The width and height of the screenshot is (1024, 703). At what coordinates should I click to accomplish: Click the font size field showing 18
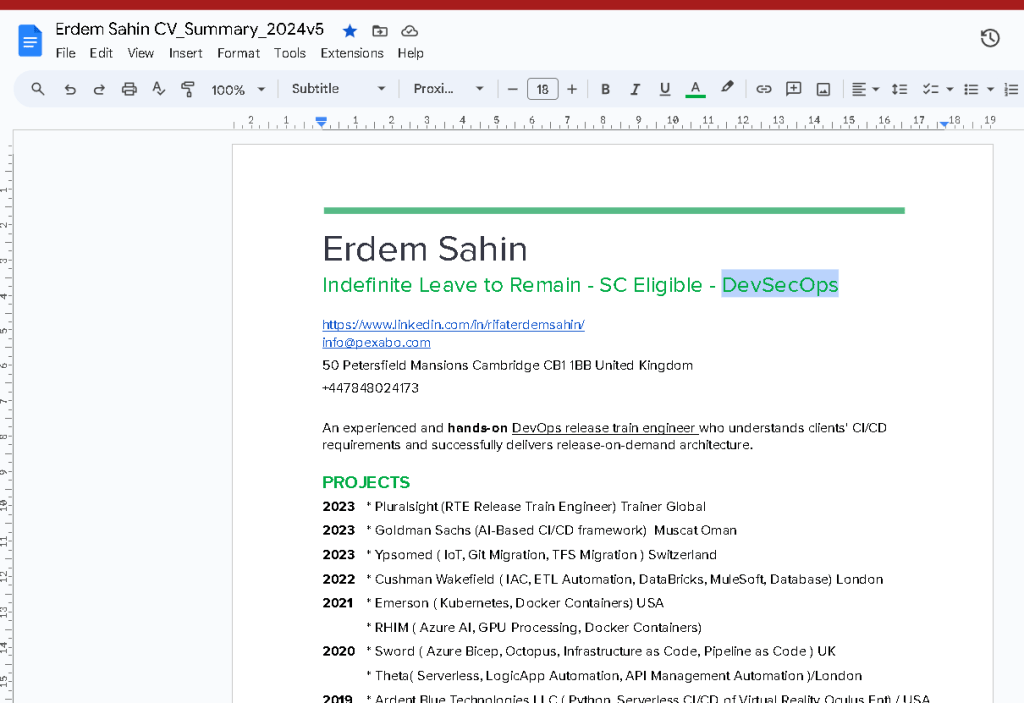pyautogui.click(x=543, y=89)
